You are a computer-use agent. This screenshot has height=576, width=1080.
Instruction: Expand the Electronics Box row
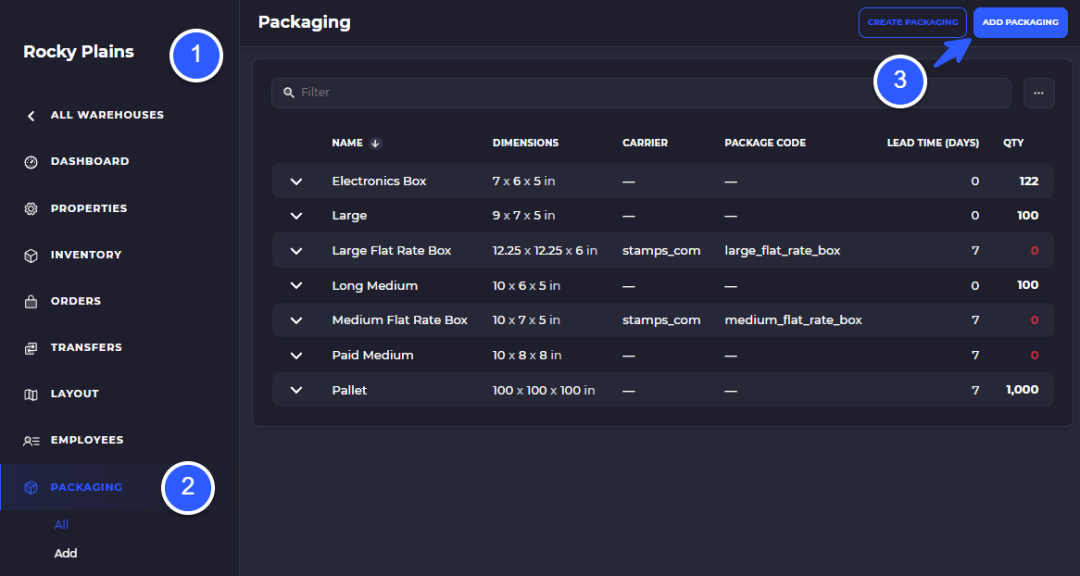pyautogui.click(x=296, y=181)
